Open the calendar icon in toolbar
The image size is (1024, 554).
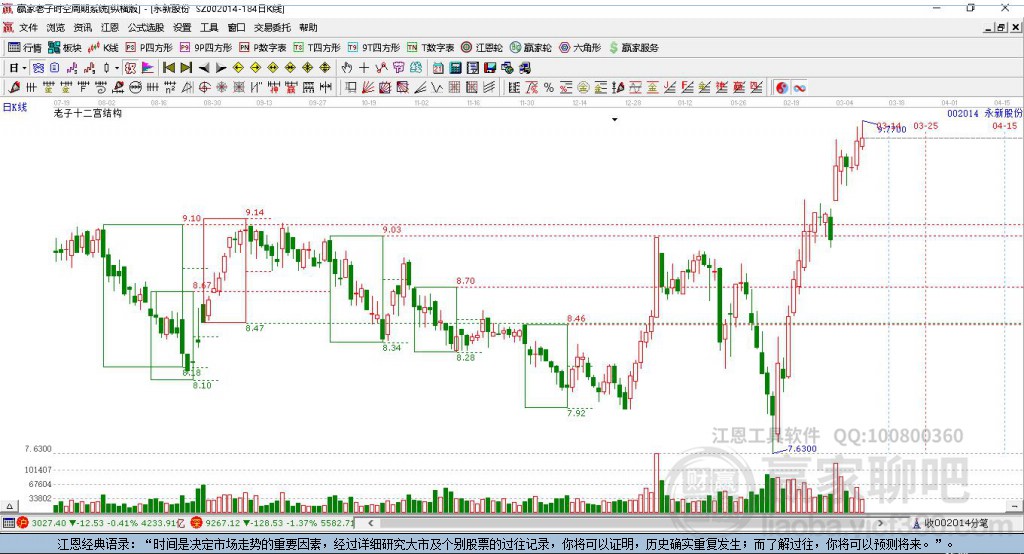438,67
